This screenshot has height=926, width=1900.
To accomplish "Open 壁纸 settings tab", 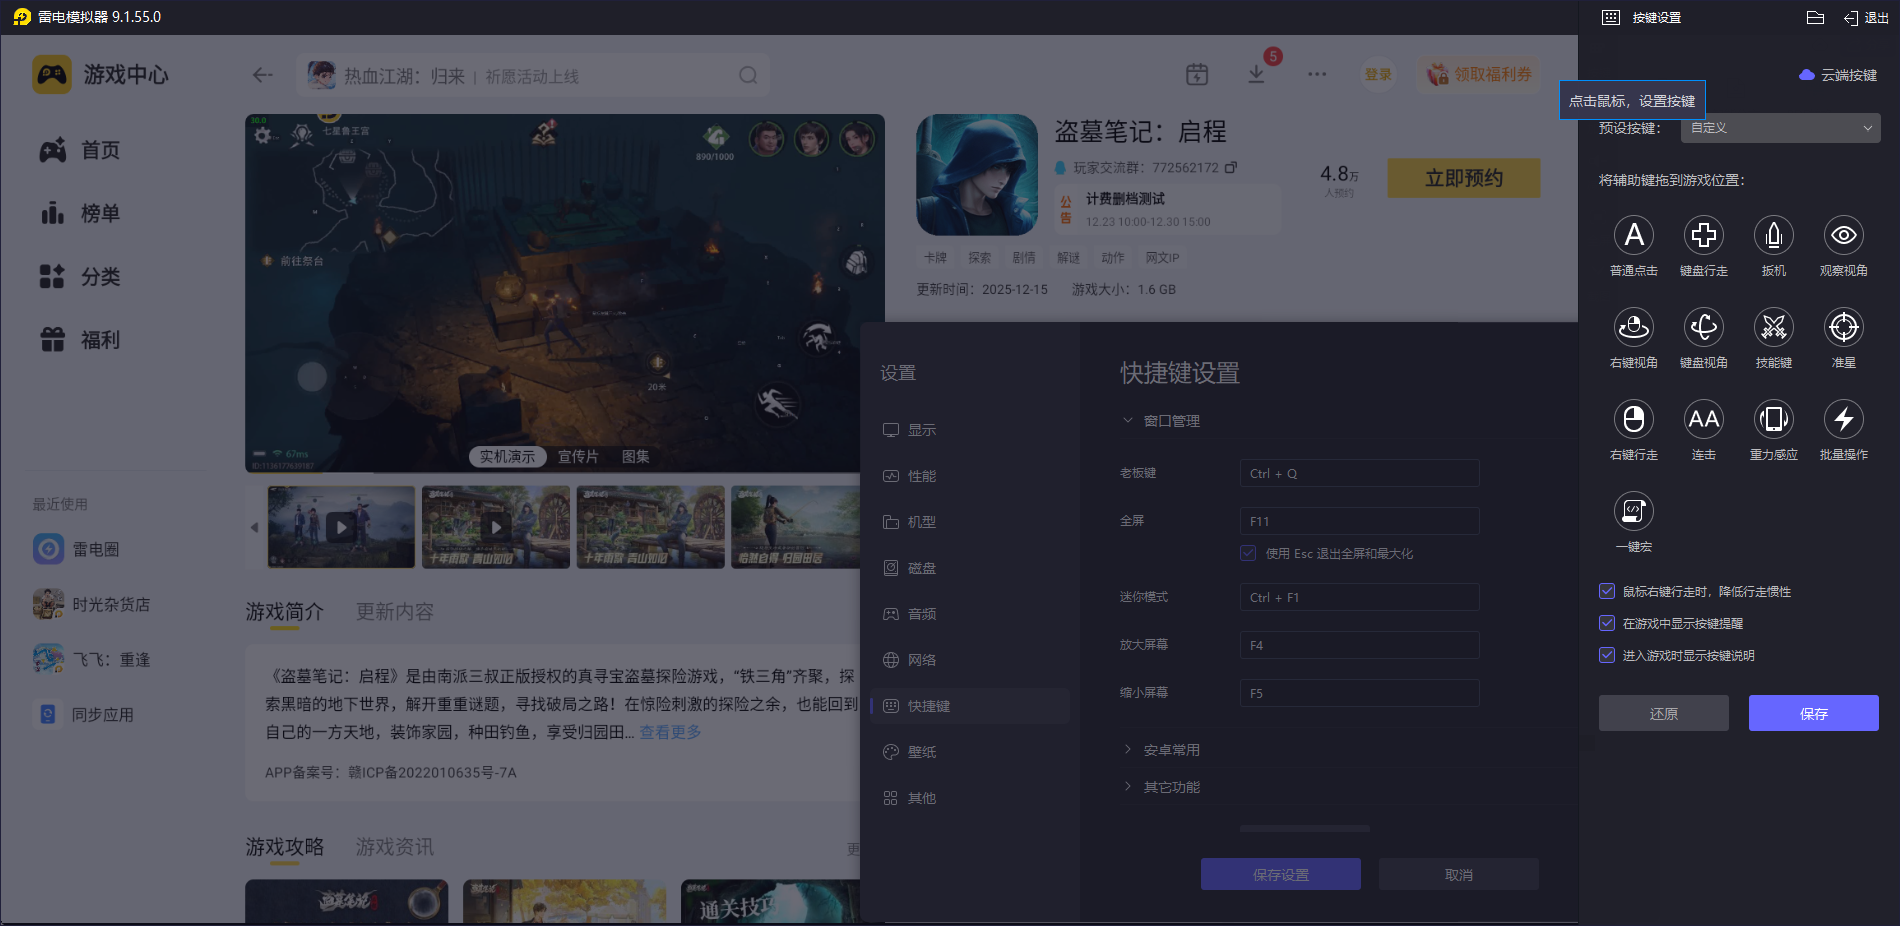I will (970, 752).
